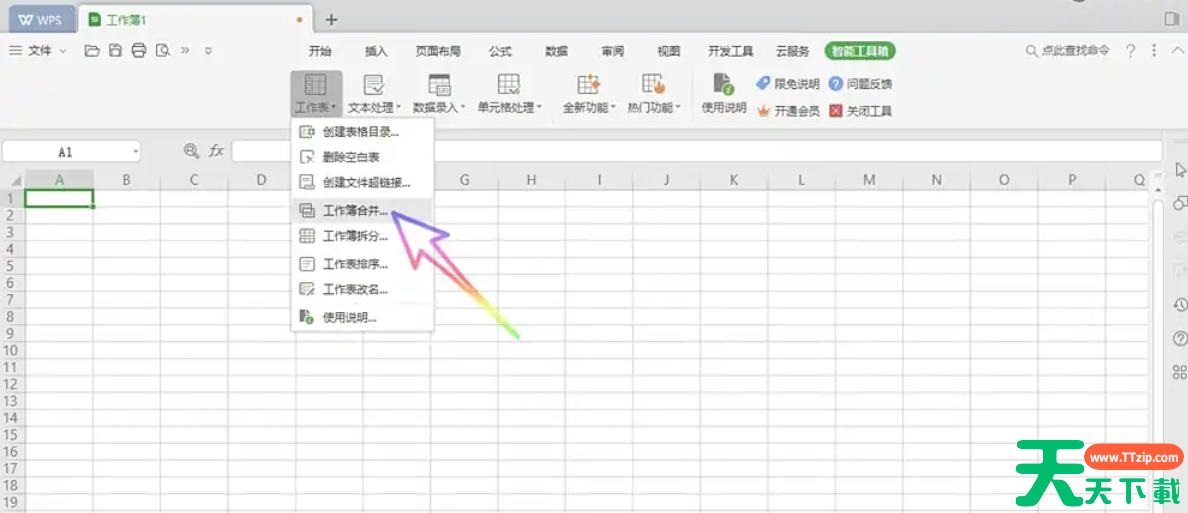Image resolution: width=1188 pixels, height=513 pixels.
Task: Click the Print icon in quick toolbar
Action: click(x=139, y=51)
